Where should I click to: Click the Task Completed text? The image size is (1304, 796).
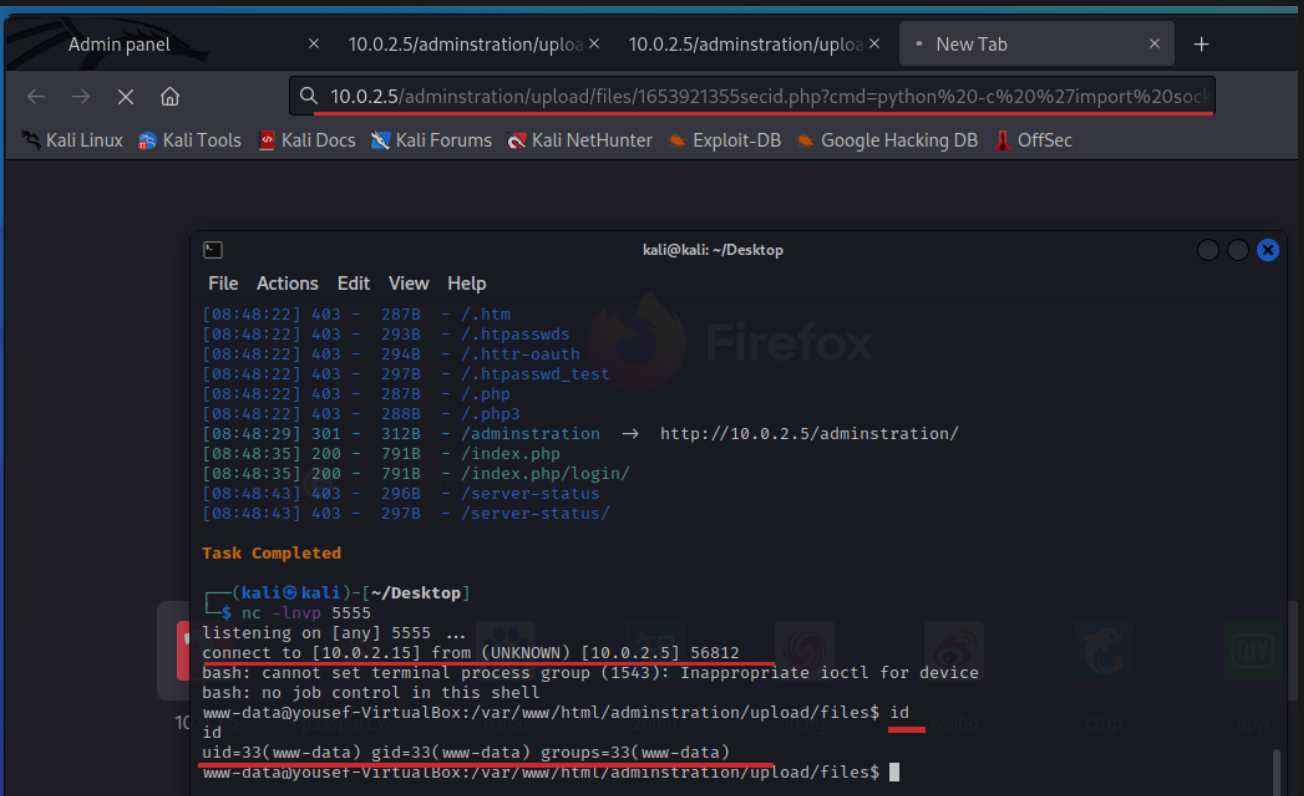[271, 553]
